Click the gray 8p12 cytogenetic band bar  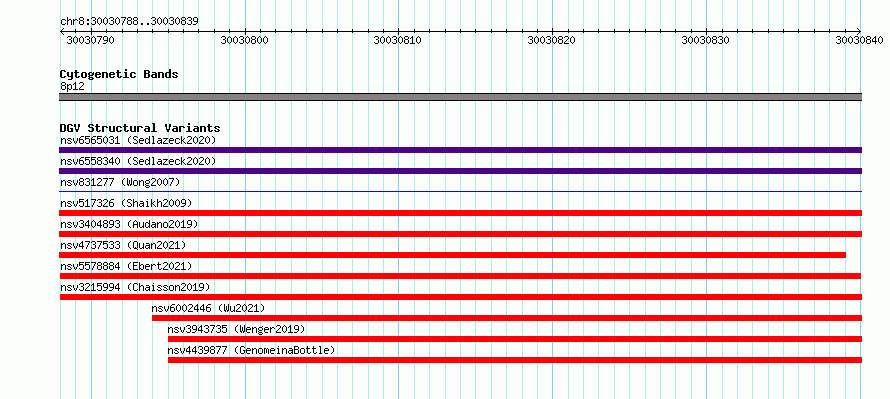click(x=460, y=96)
